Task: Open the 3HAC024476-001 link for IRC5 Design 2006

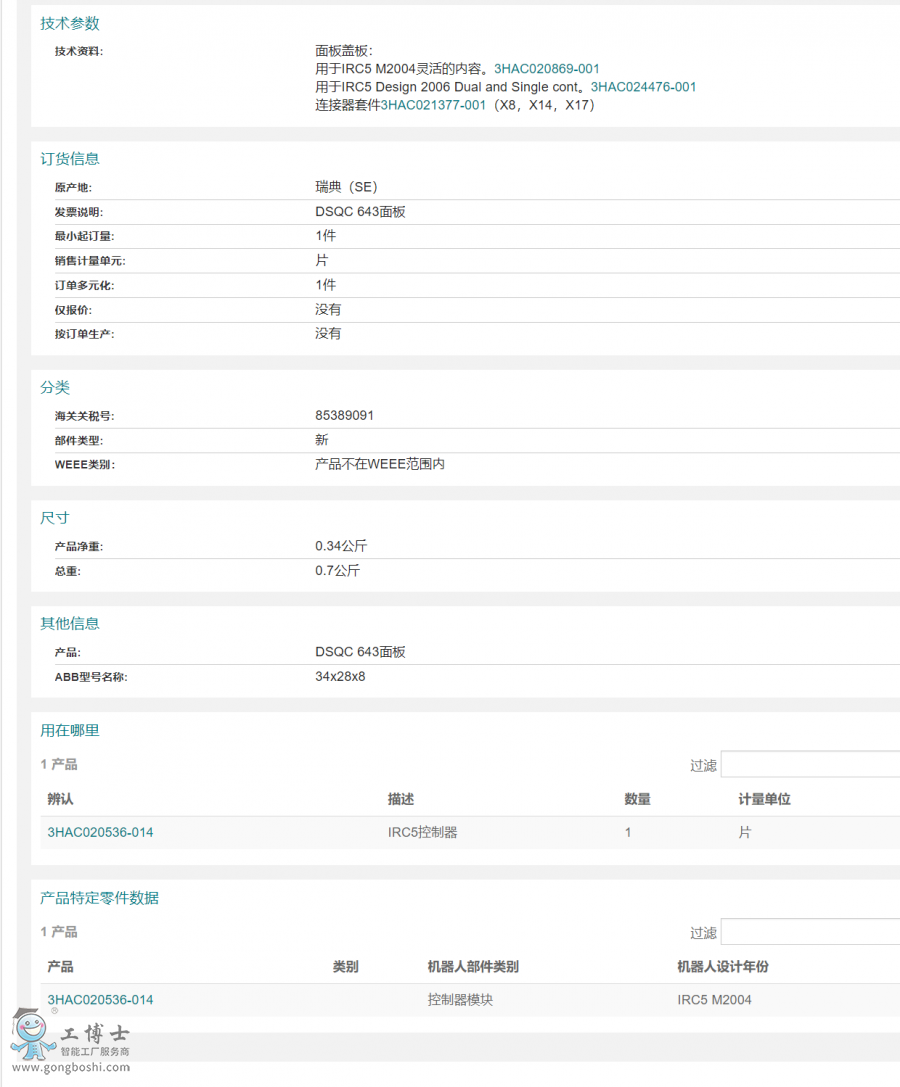Action: 643,87
